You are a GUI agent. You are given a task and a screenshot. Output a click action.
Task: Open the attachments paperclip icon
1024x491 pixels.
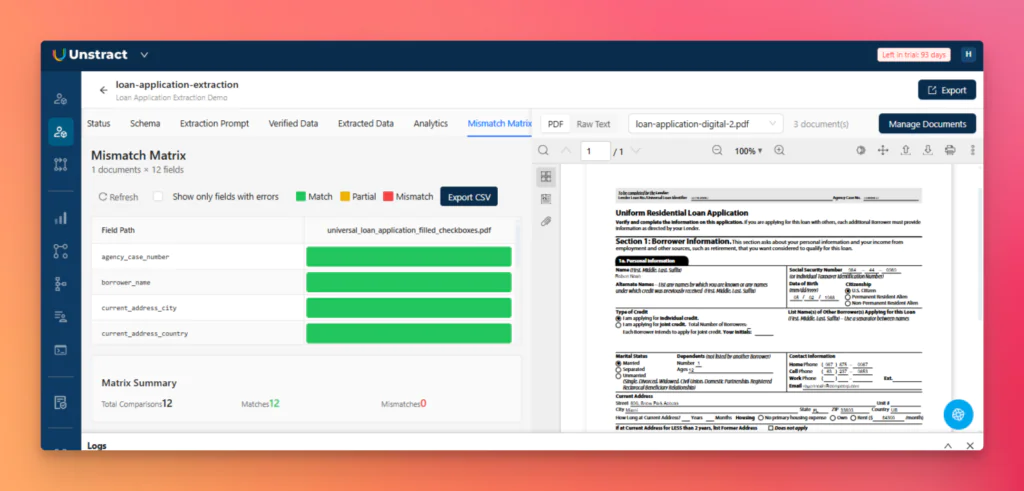546,221
